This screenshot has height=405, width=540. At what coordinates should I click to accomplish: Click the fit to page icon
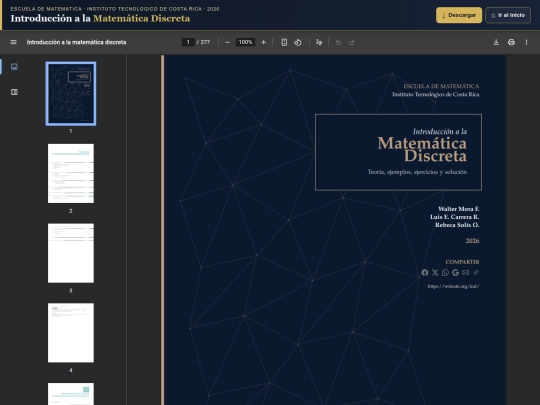[x=284, y=42]
